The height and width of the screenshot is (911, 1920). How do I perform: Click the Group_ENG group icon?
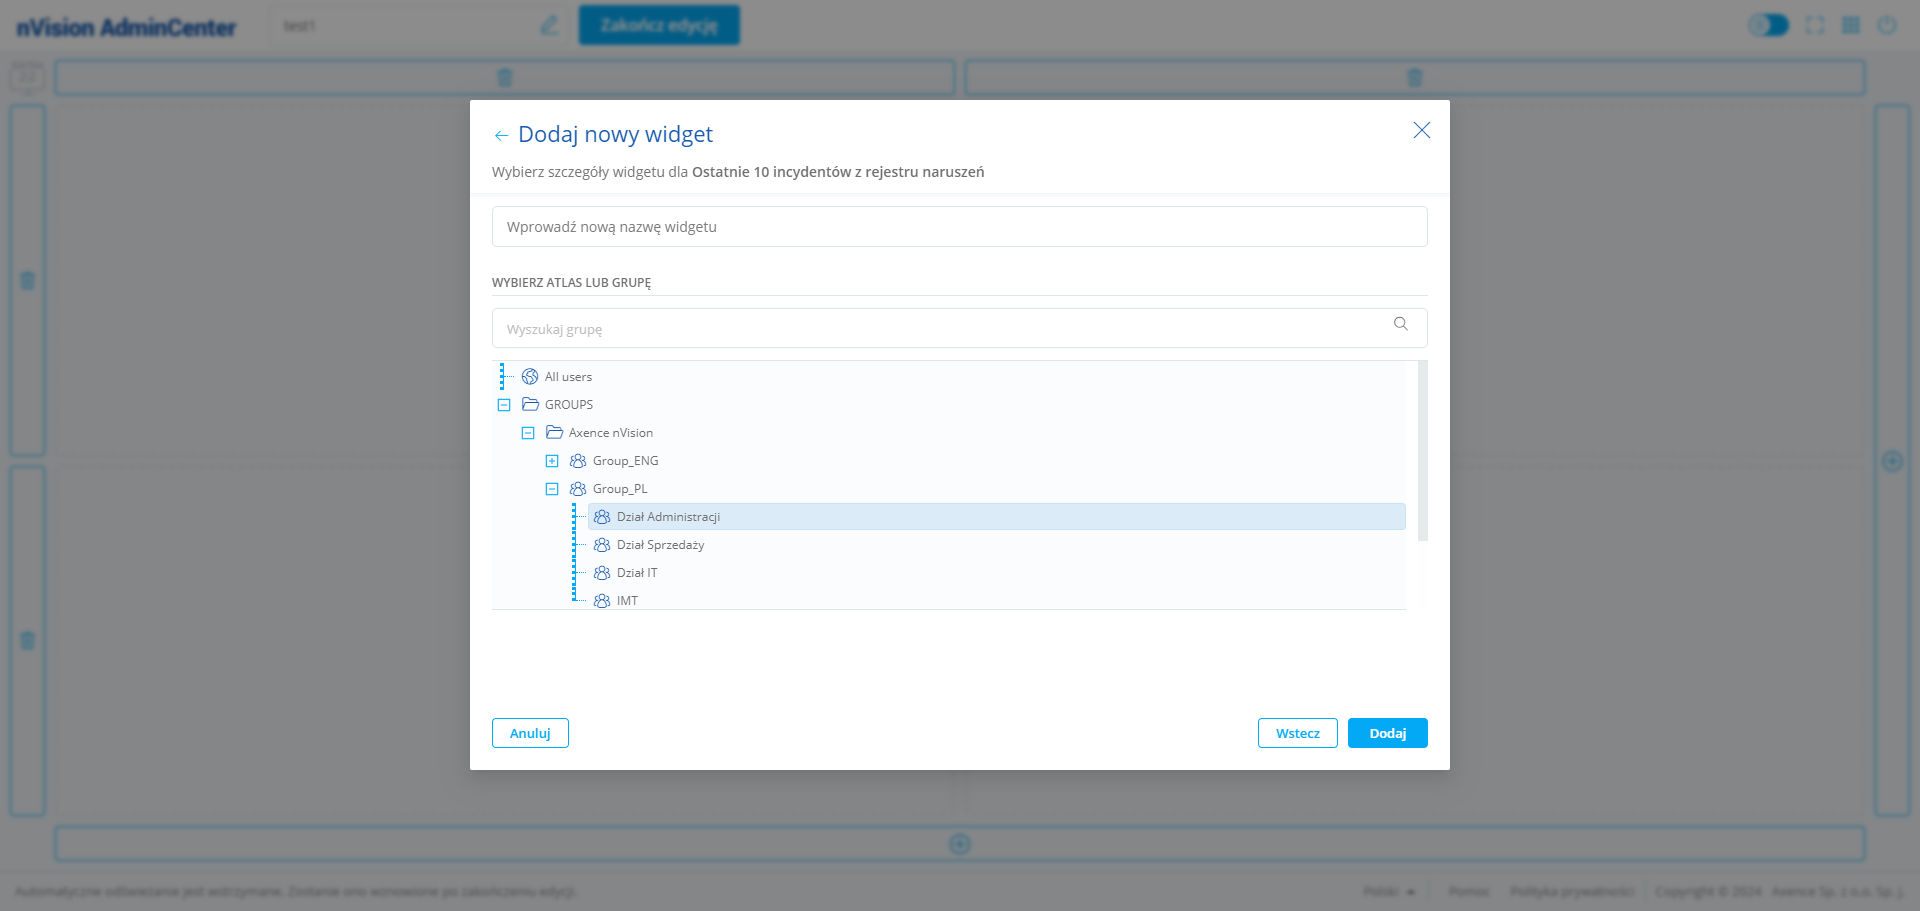pyautogui.click(x=578, y=461)
